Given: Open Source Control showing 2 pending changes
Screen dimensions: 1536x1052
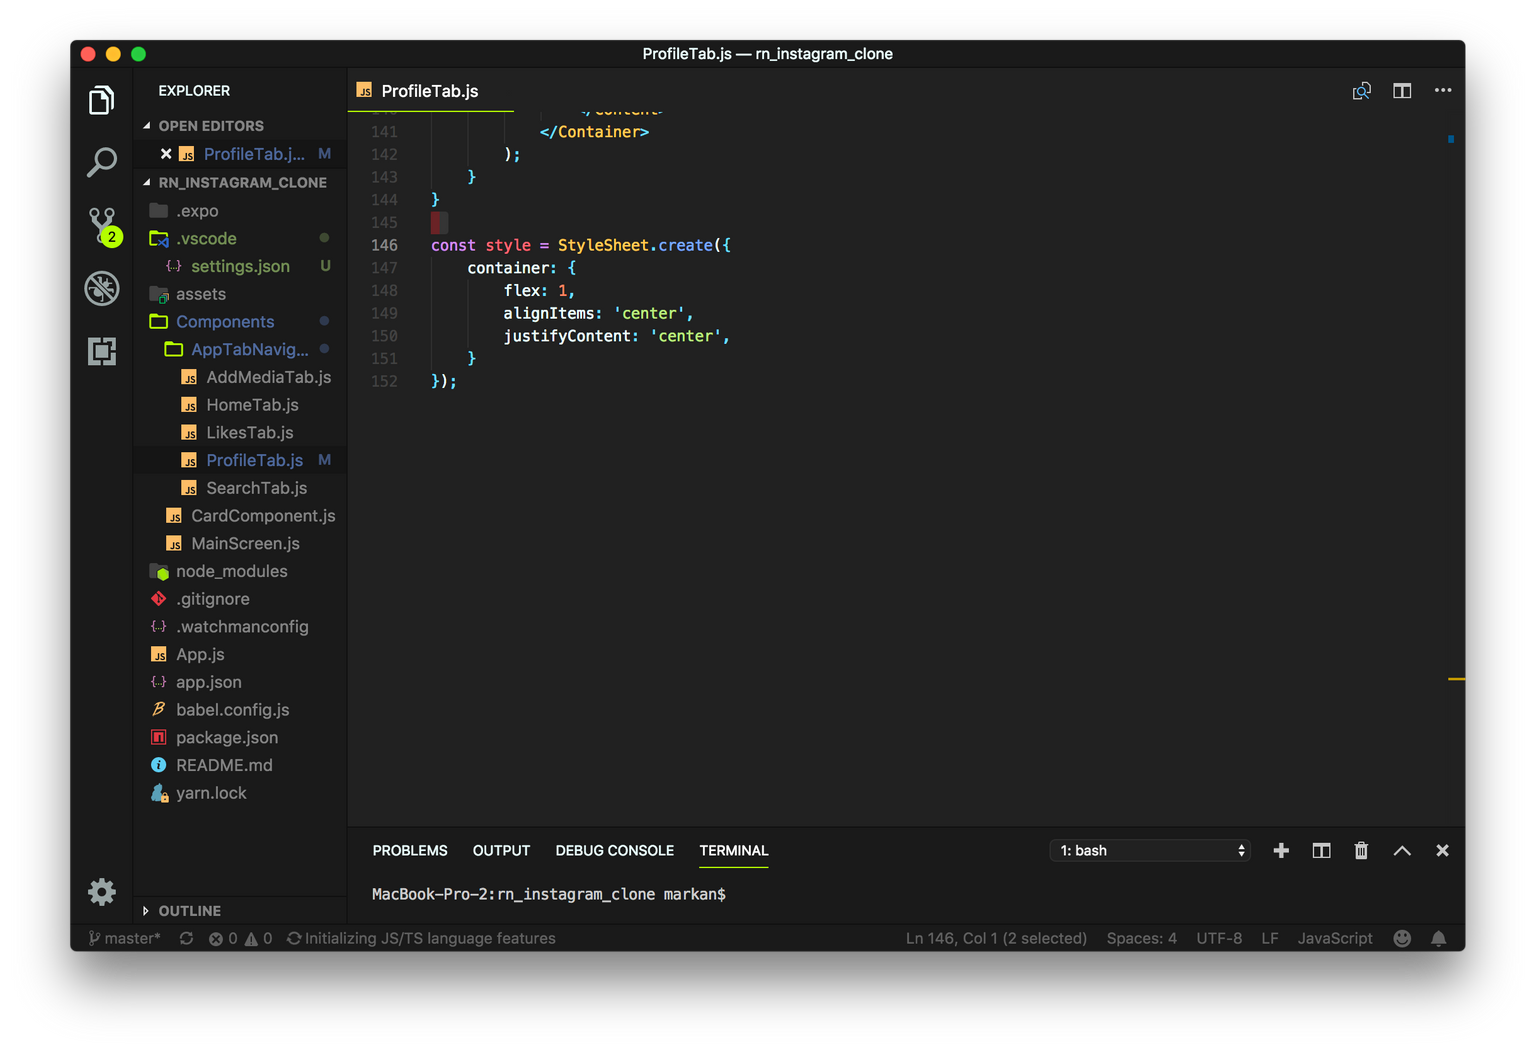Looking at the screenshot, I should pyautogui.click(x=101, y=225).
